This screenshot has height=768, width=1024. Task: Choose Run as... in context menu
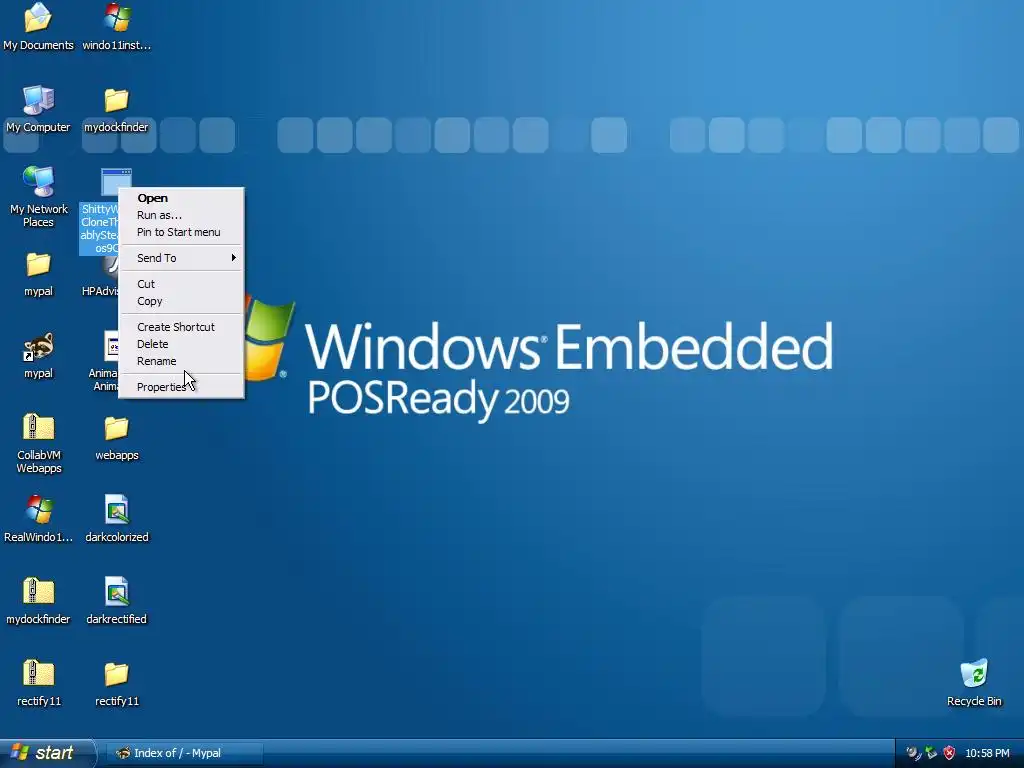pos(181,215)
